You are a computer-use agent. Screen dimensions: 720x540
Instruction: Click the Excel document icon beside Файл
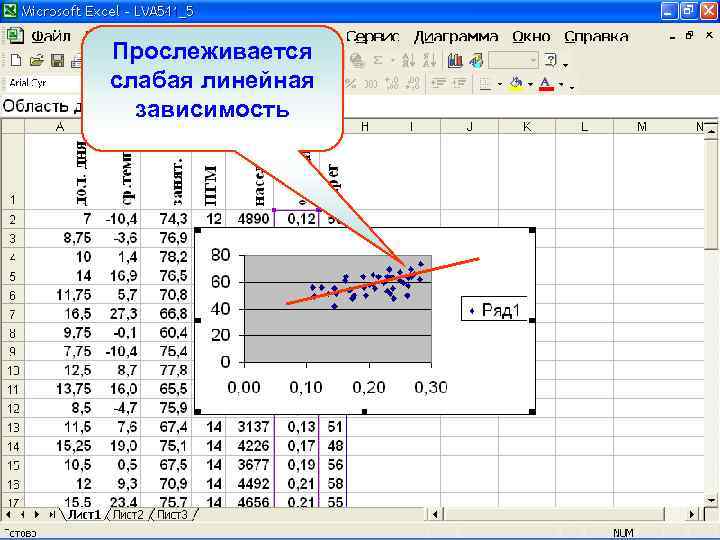tap(15, 36)
